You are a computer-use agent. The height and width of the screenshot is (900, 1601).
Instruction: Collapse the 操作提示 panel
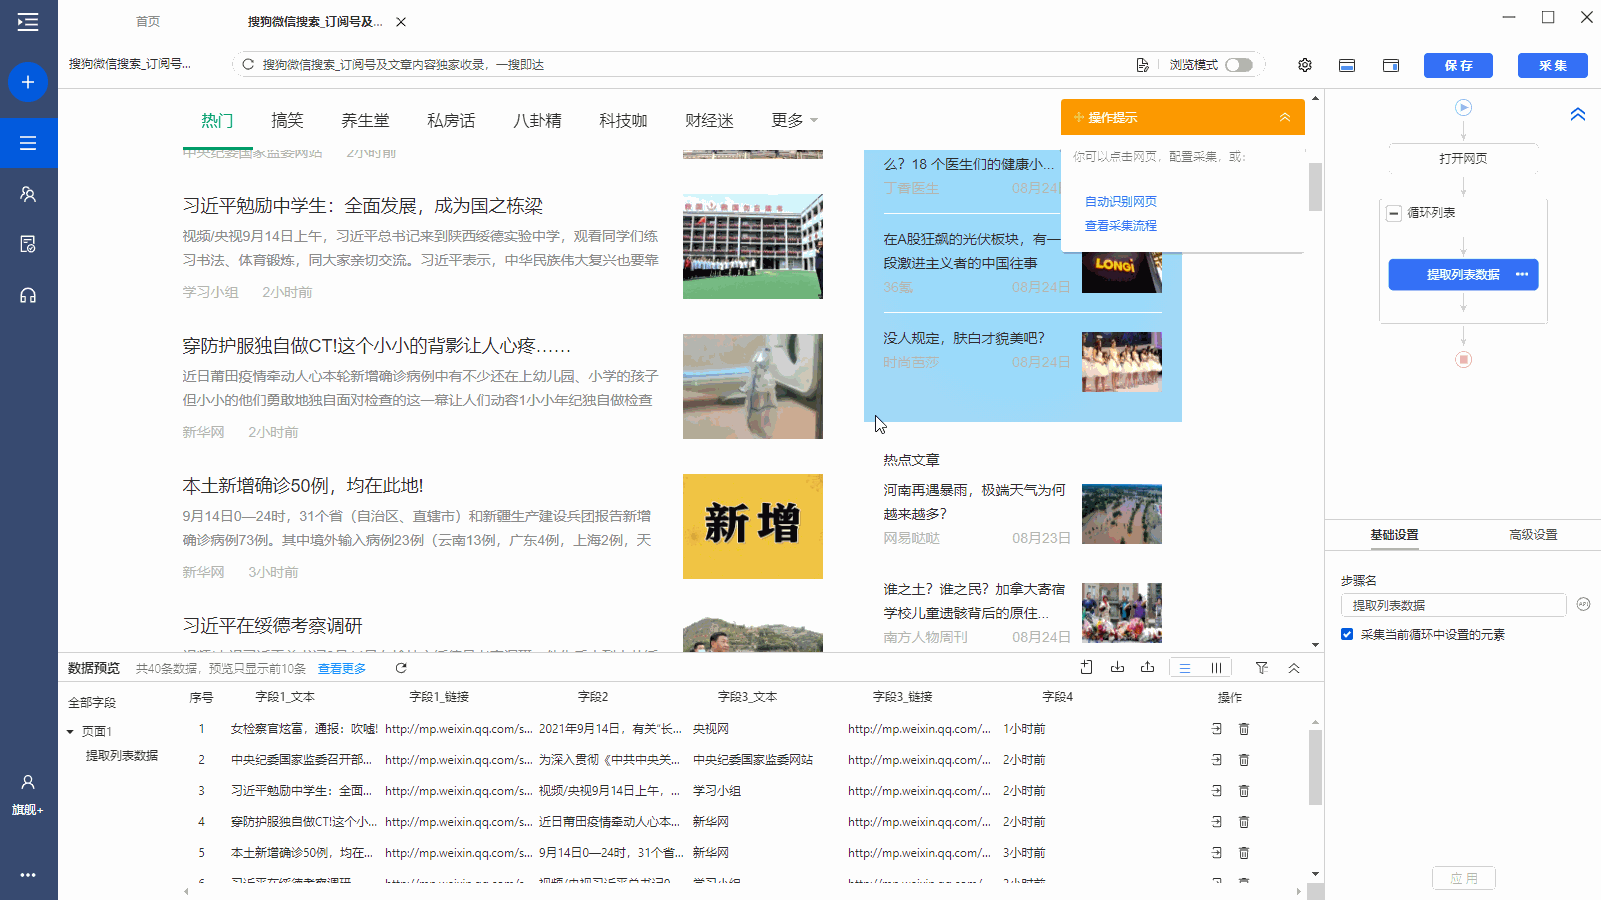click(x=1284, y=118)
